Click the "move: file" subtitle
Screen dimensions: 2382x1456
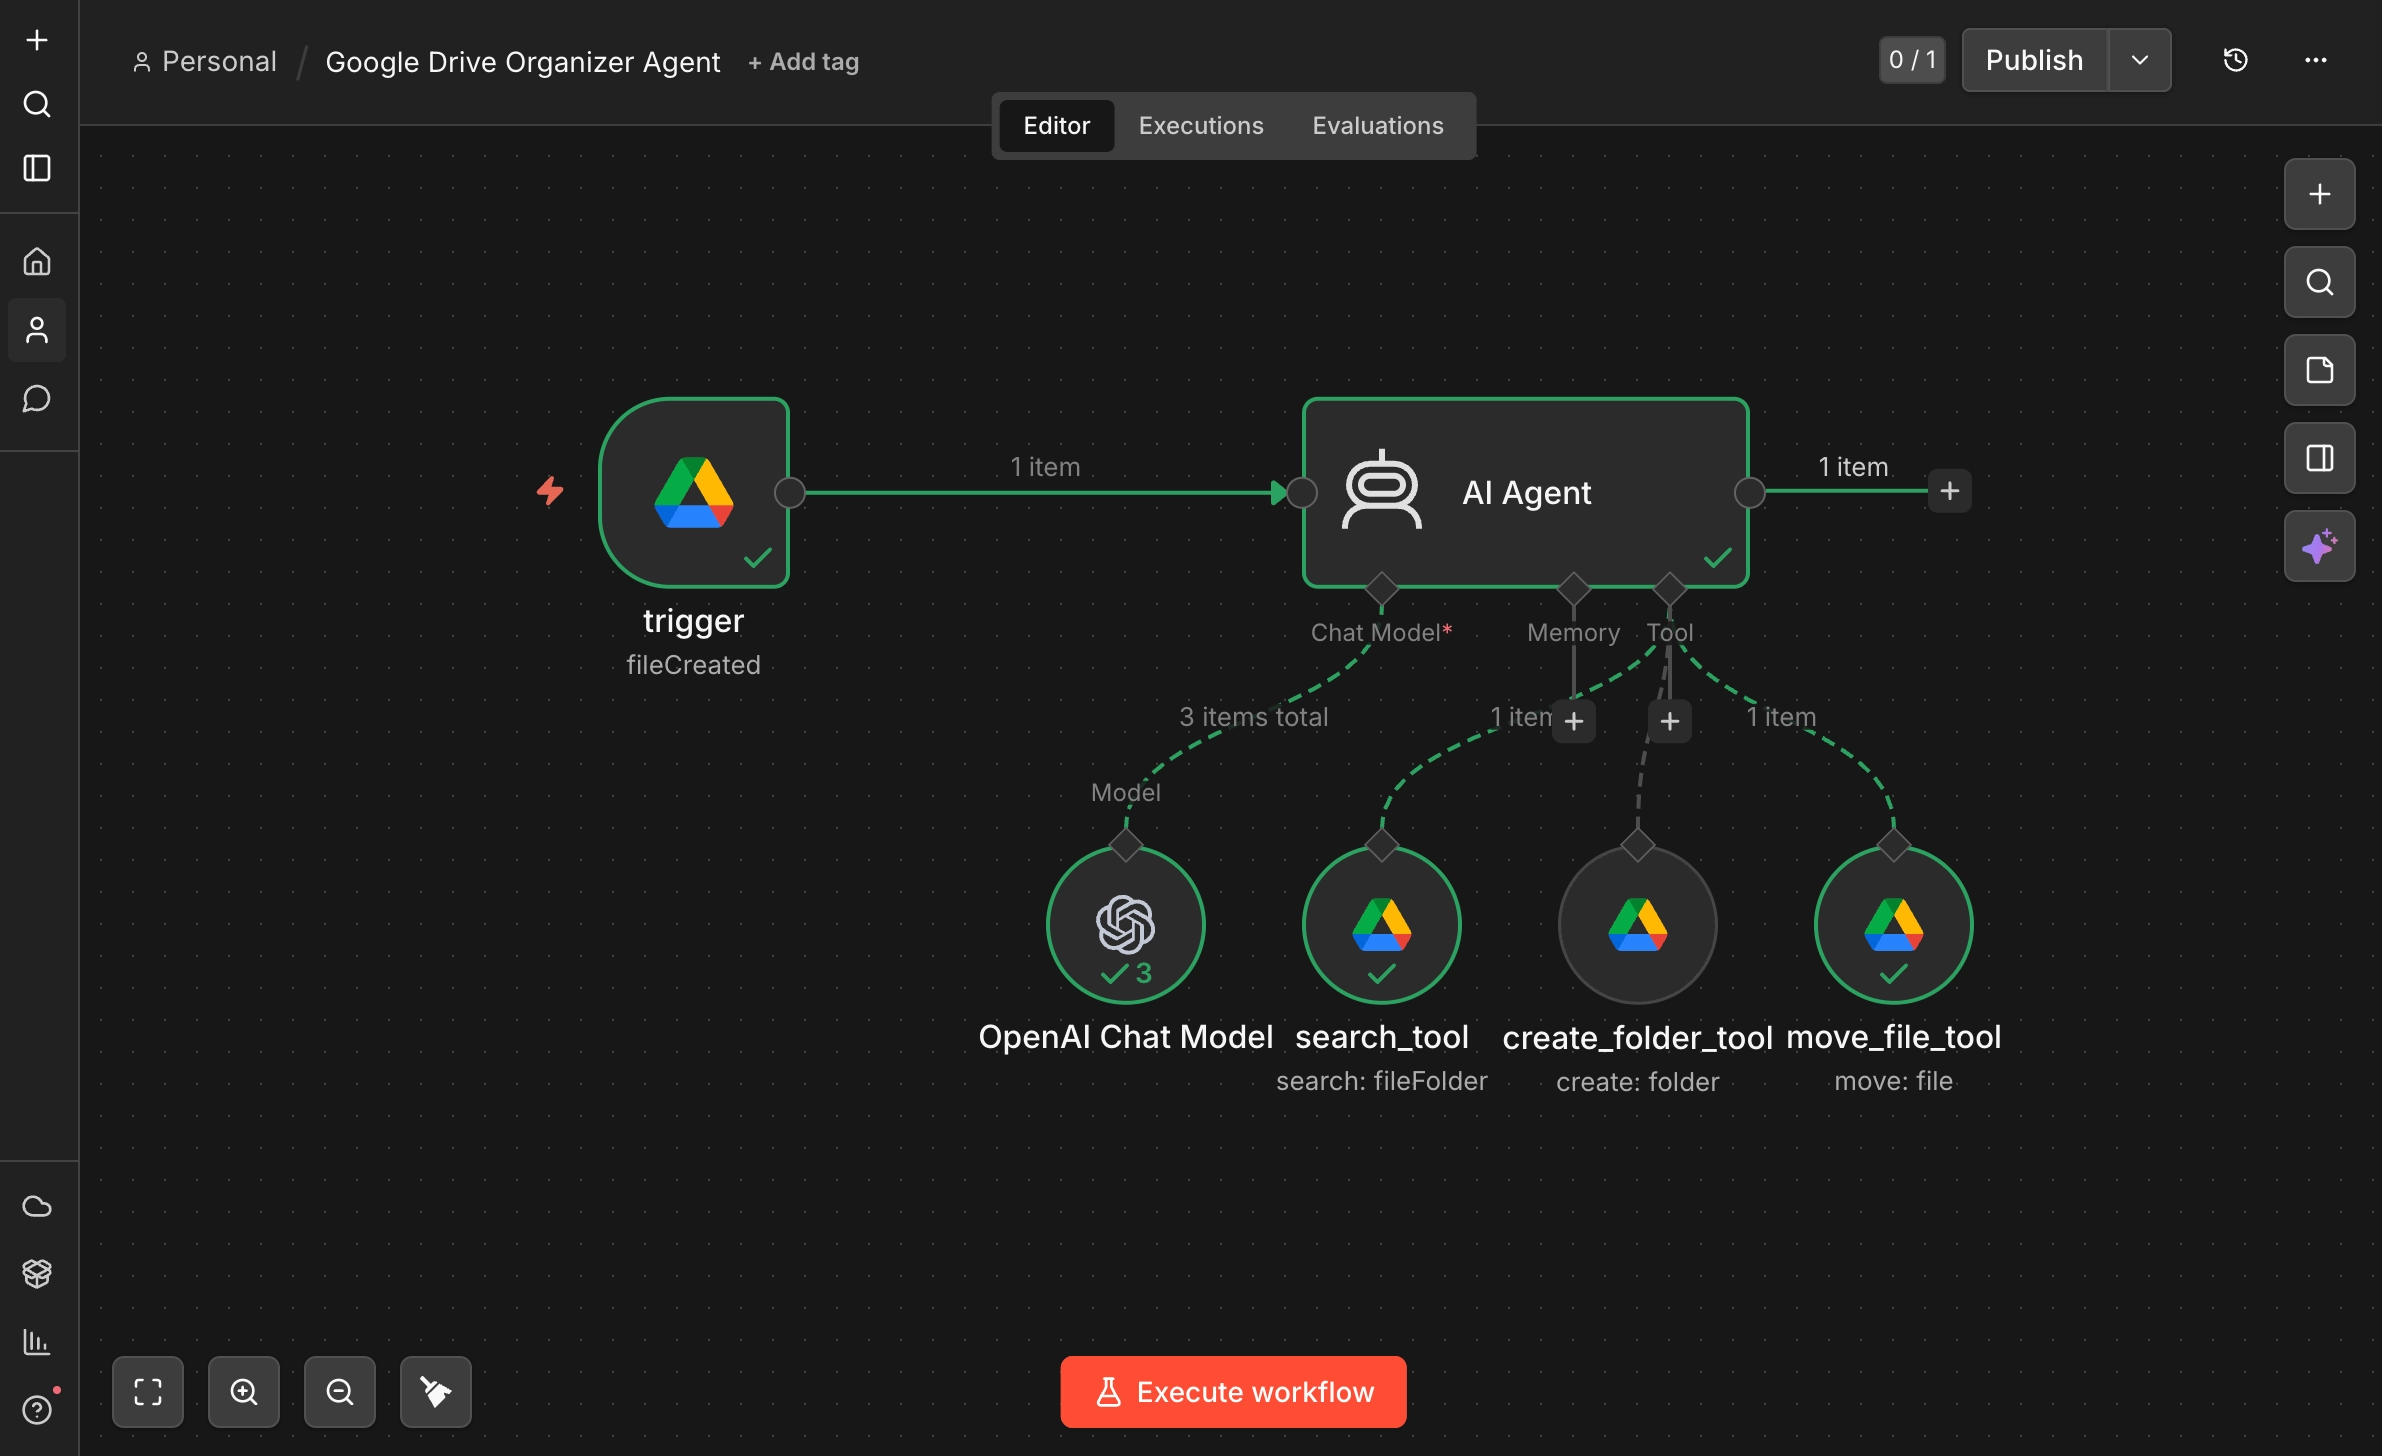coord(1894,1081)
